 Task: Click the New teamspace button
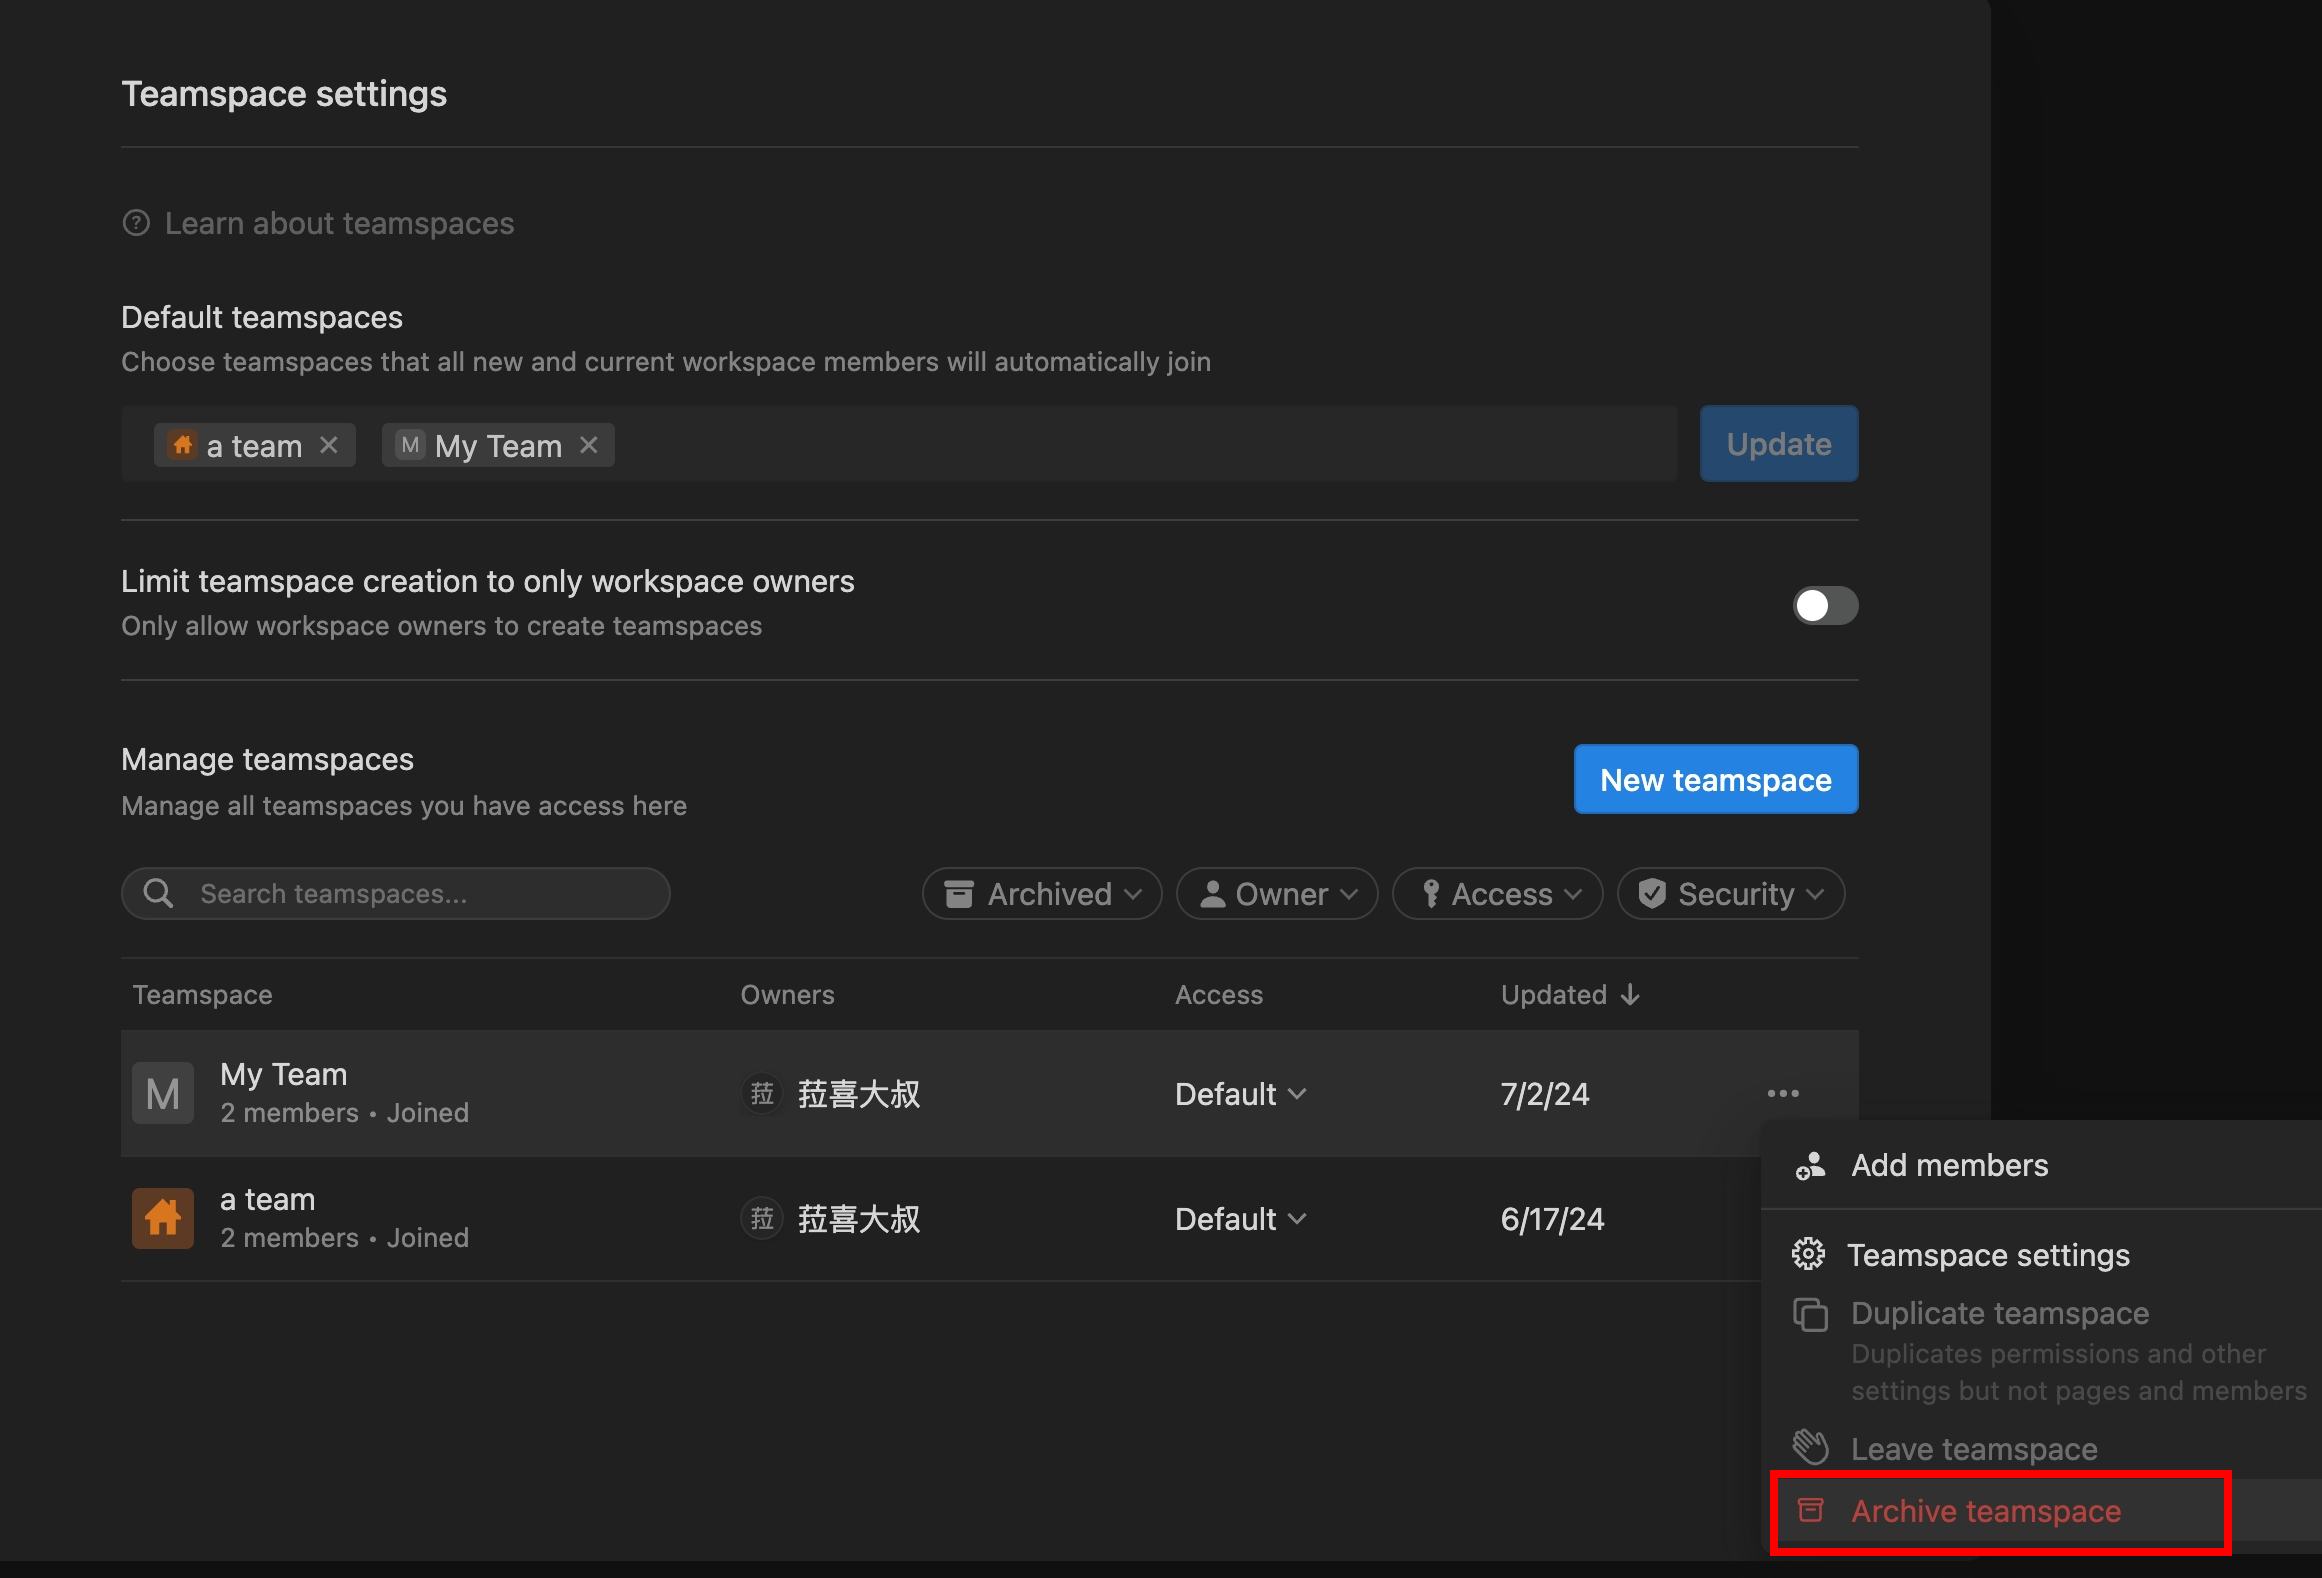pyautogui.click(x=1715, y=779)
